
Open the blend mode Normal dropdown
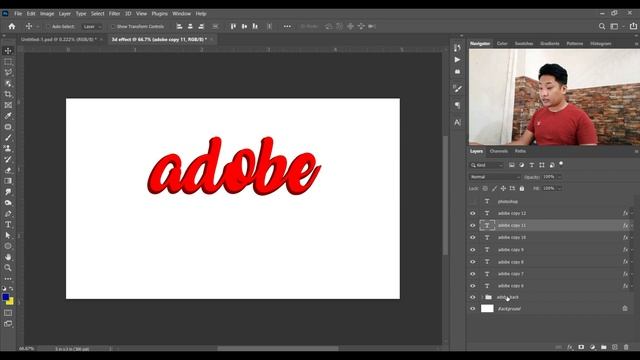(495, 177)
